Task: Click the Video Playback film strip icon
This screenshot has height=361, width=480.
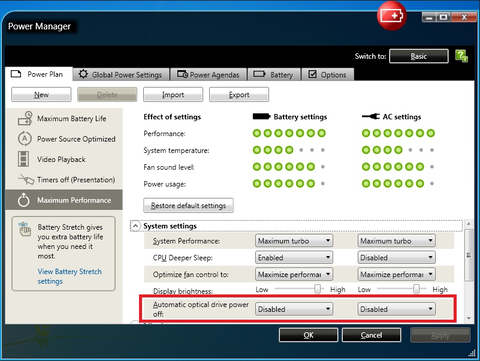Action: [23, 159]
